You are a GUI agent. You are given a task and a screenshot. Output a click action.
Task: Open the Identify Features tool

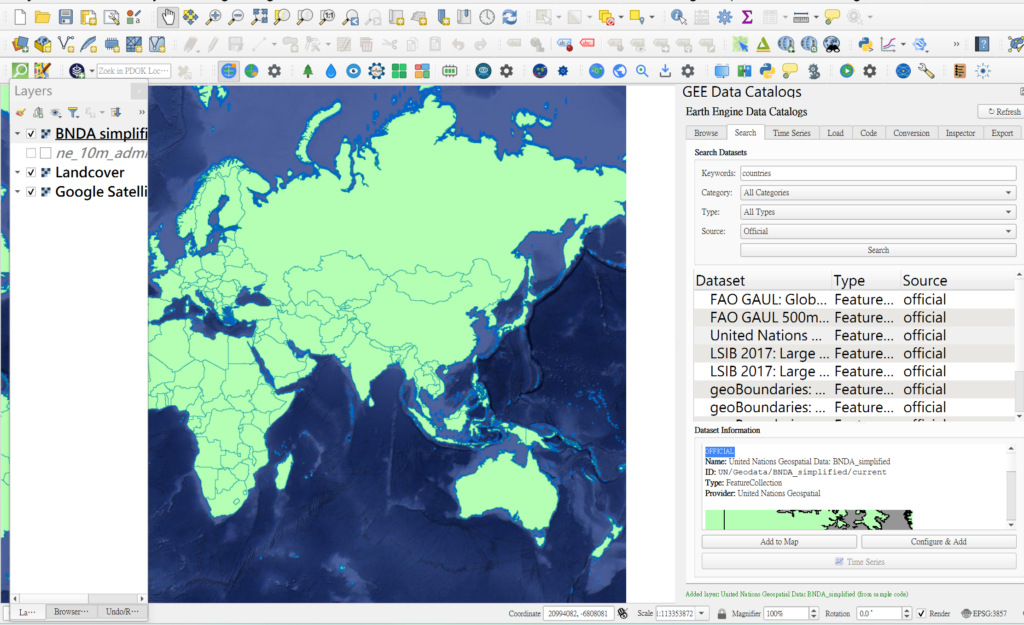(x=679, y=17)
